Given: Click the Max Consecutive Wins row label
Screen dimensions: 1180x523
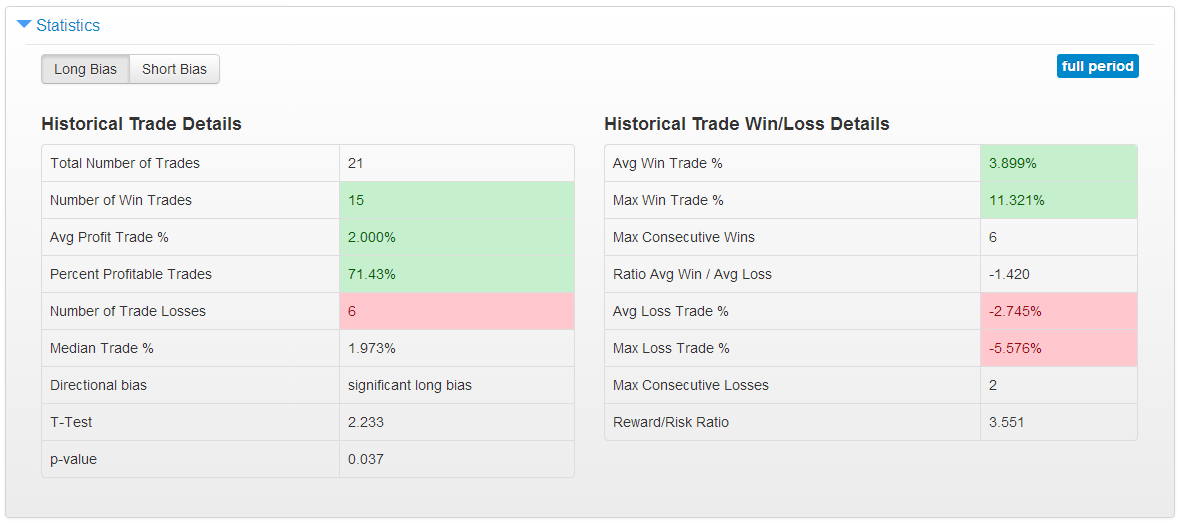Looking at the screenshot, I should (x=684, y=237).
